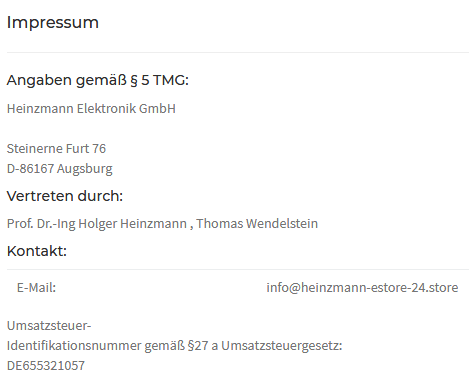Click the postal line D-86167 Augsburg
Image resolution: width=469 pixels, height=379 pixels.
(60, 169)
